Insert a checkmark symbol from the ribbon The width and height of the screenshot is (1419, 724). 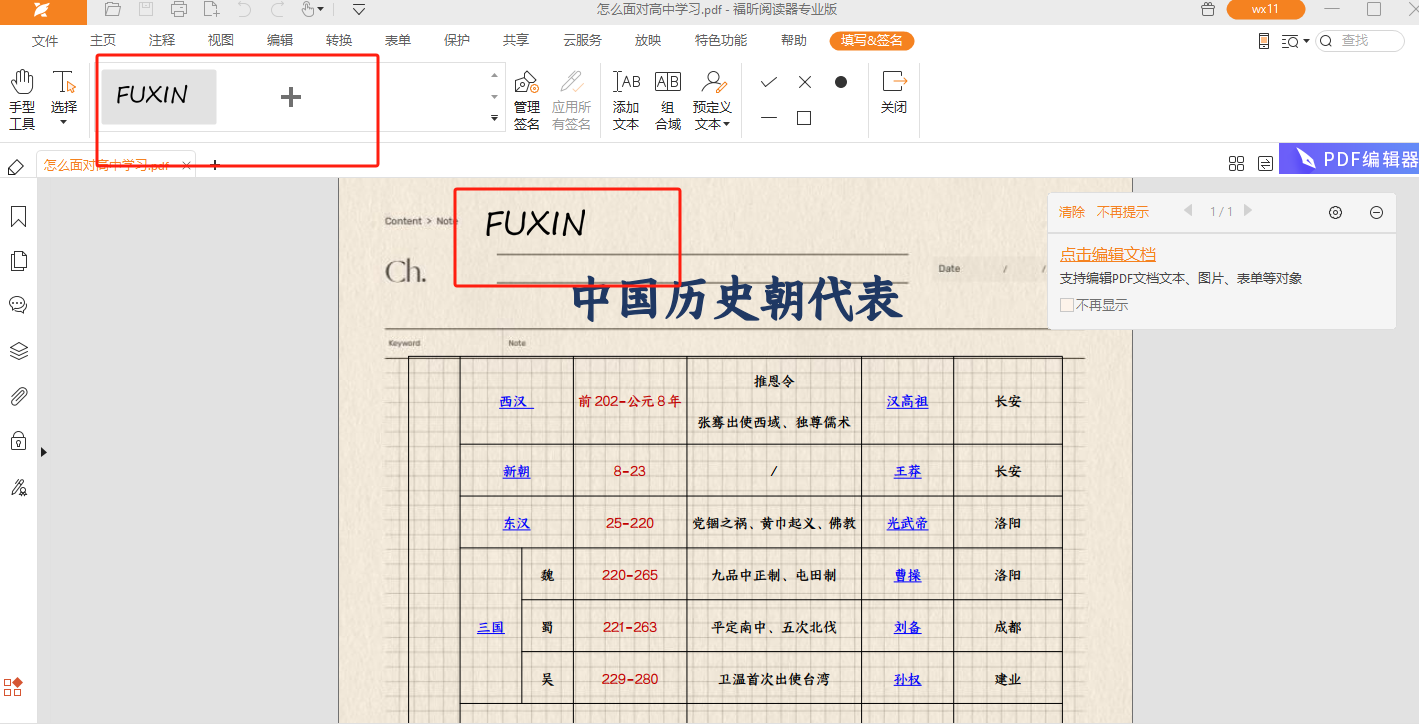[x=768, y=82]
